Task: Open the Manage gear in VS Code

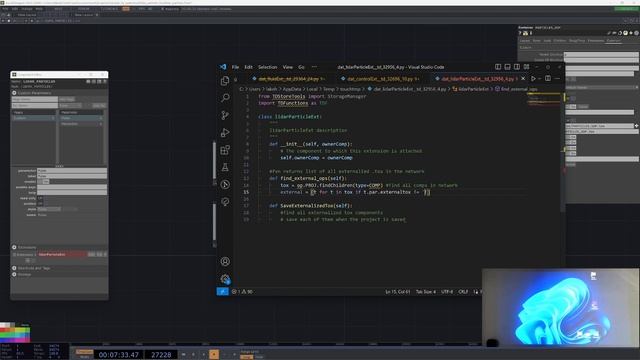Action: click(x=225, y=279)
